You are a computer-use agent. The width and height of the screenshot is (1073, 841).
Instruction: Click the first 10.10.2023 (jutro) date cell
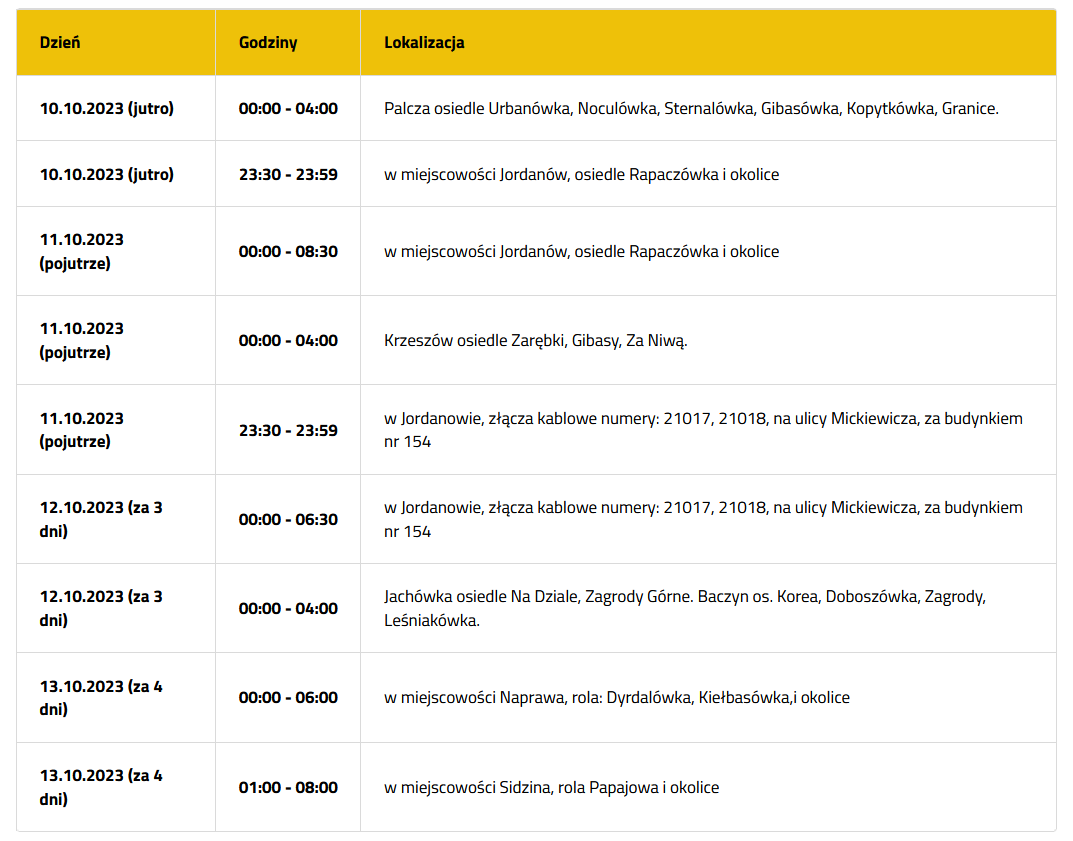(107, 109)
